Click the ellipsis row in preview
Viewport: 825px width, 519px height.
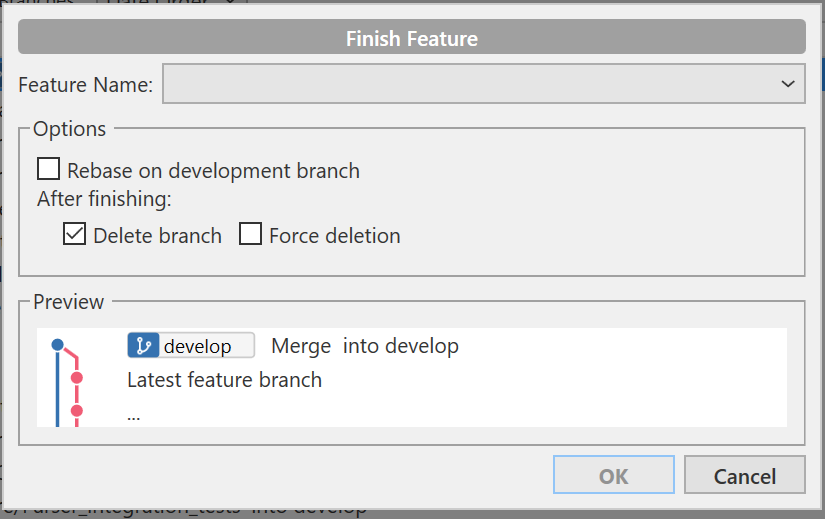(134, 416)
